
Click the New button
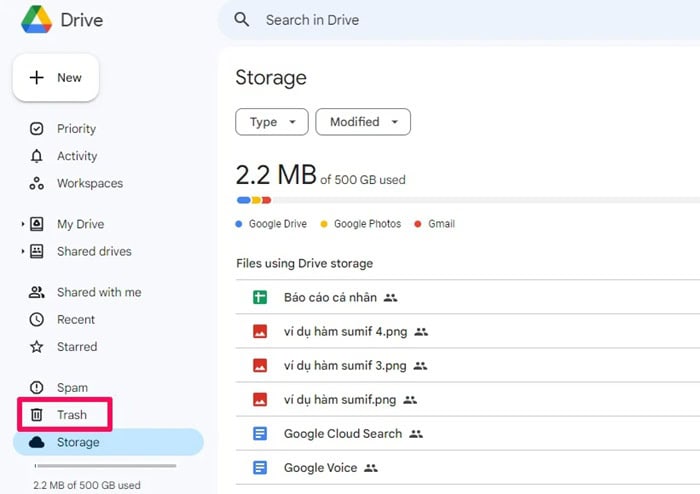(56, 78)
